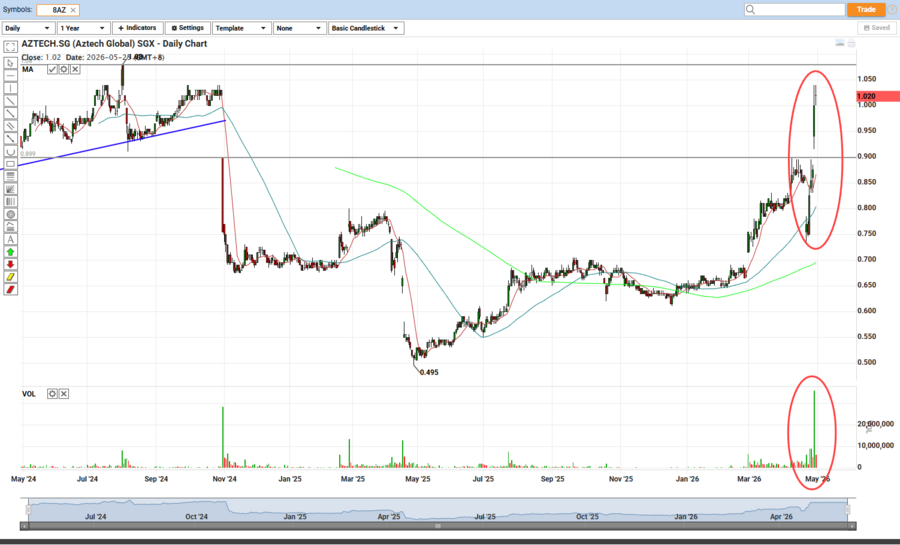Select the green up arrow marker tool
The width and height of the screenshot is (900, 545).
(10, 252)
